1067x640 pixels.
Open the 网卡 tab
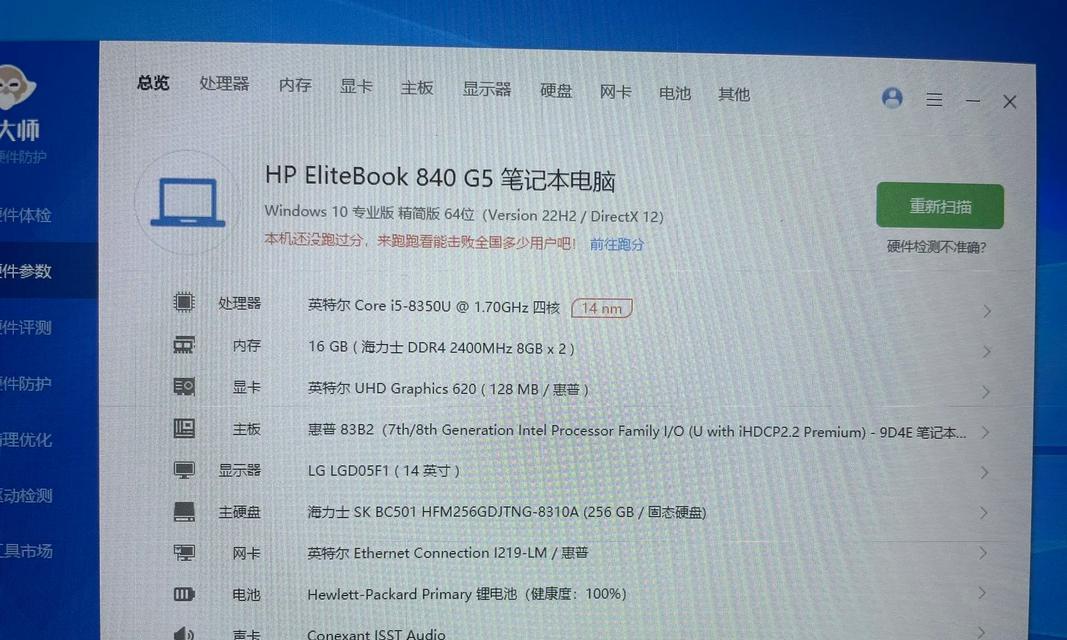615,92
